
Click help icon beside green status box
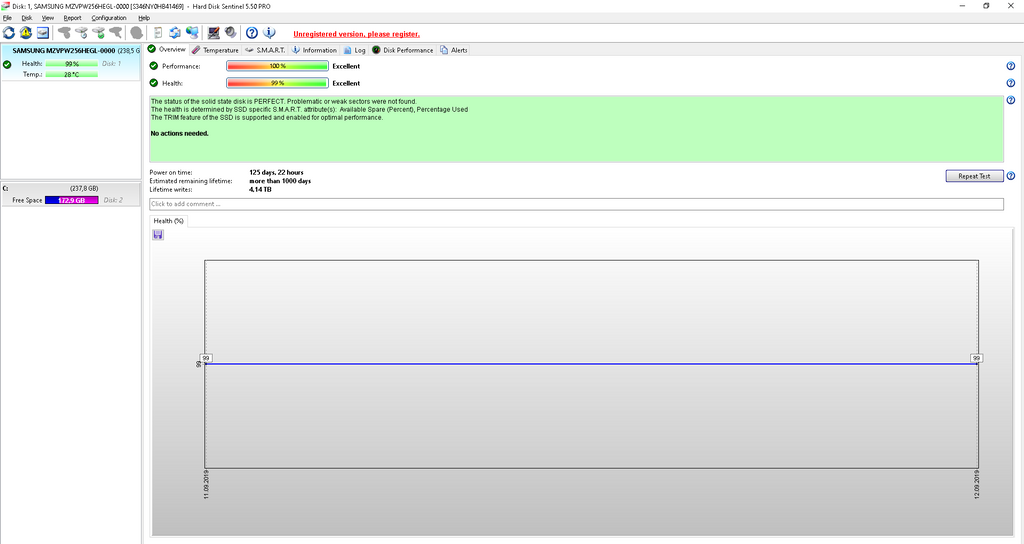point(1010,100)
